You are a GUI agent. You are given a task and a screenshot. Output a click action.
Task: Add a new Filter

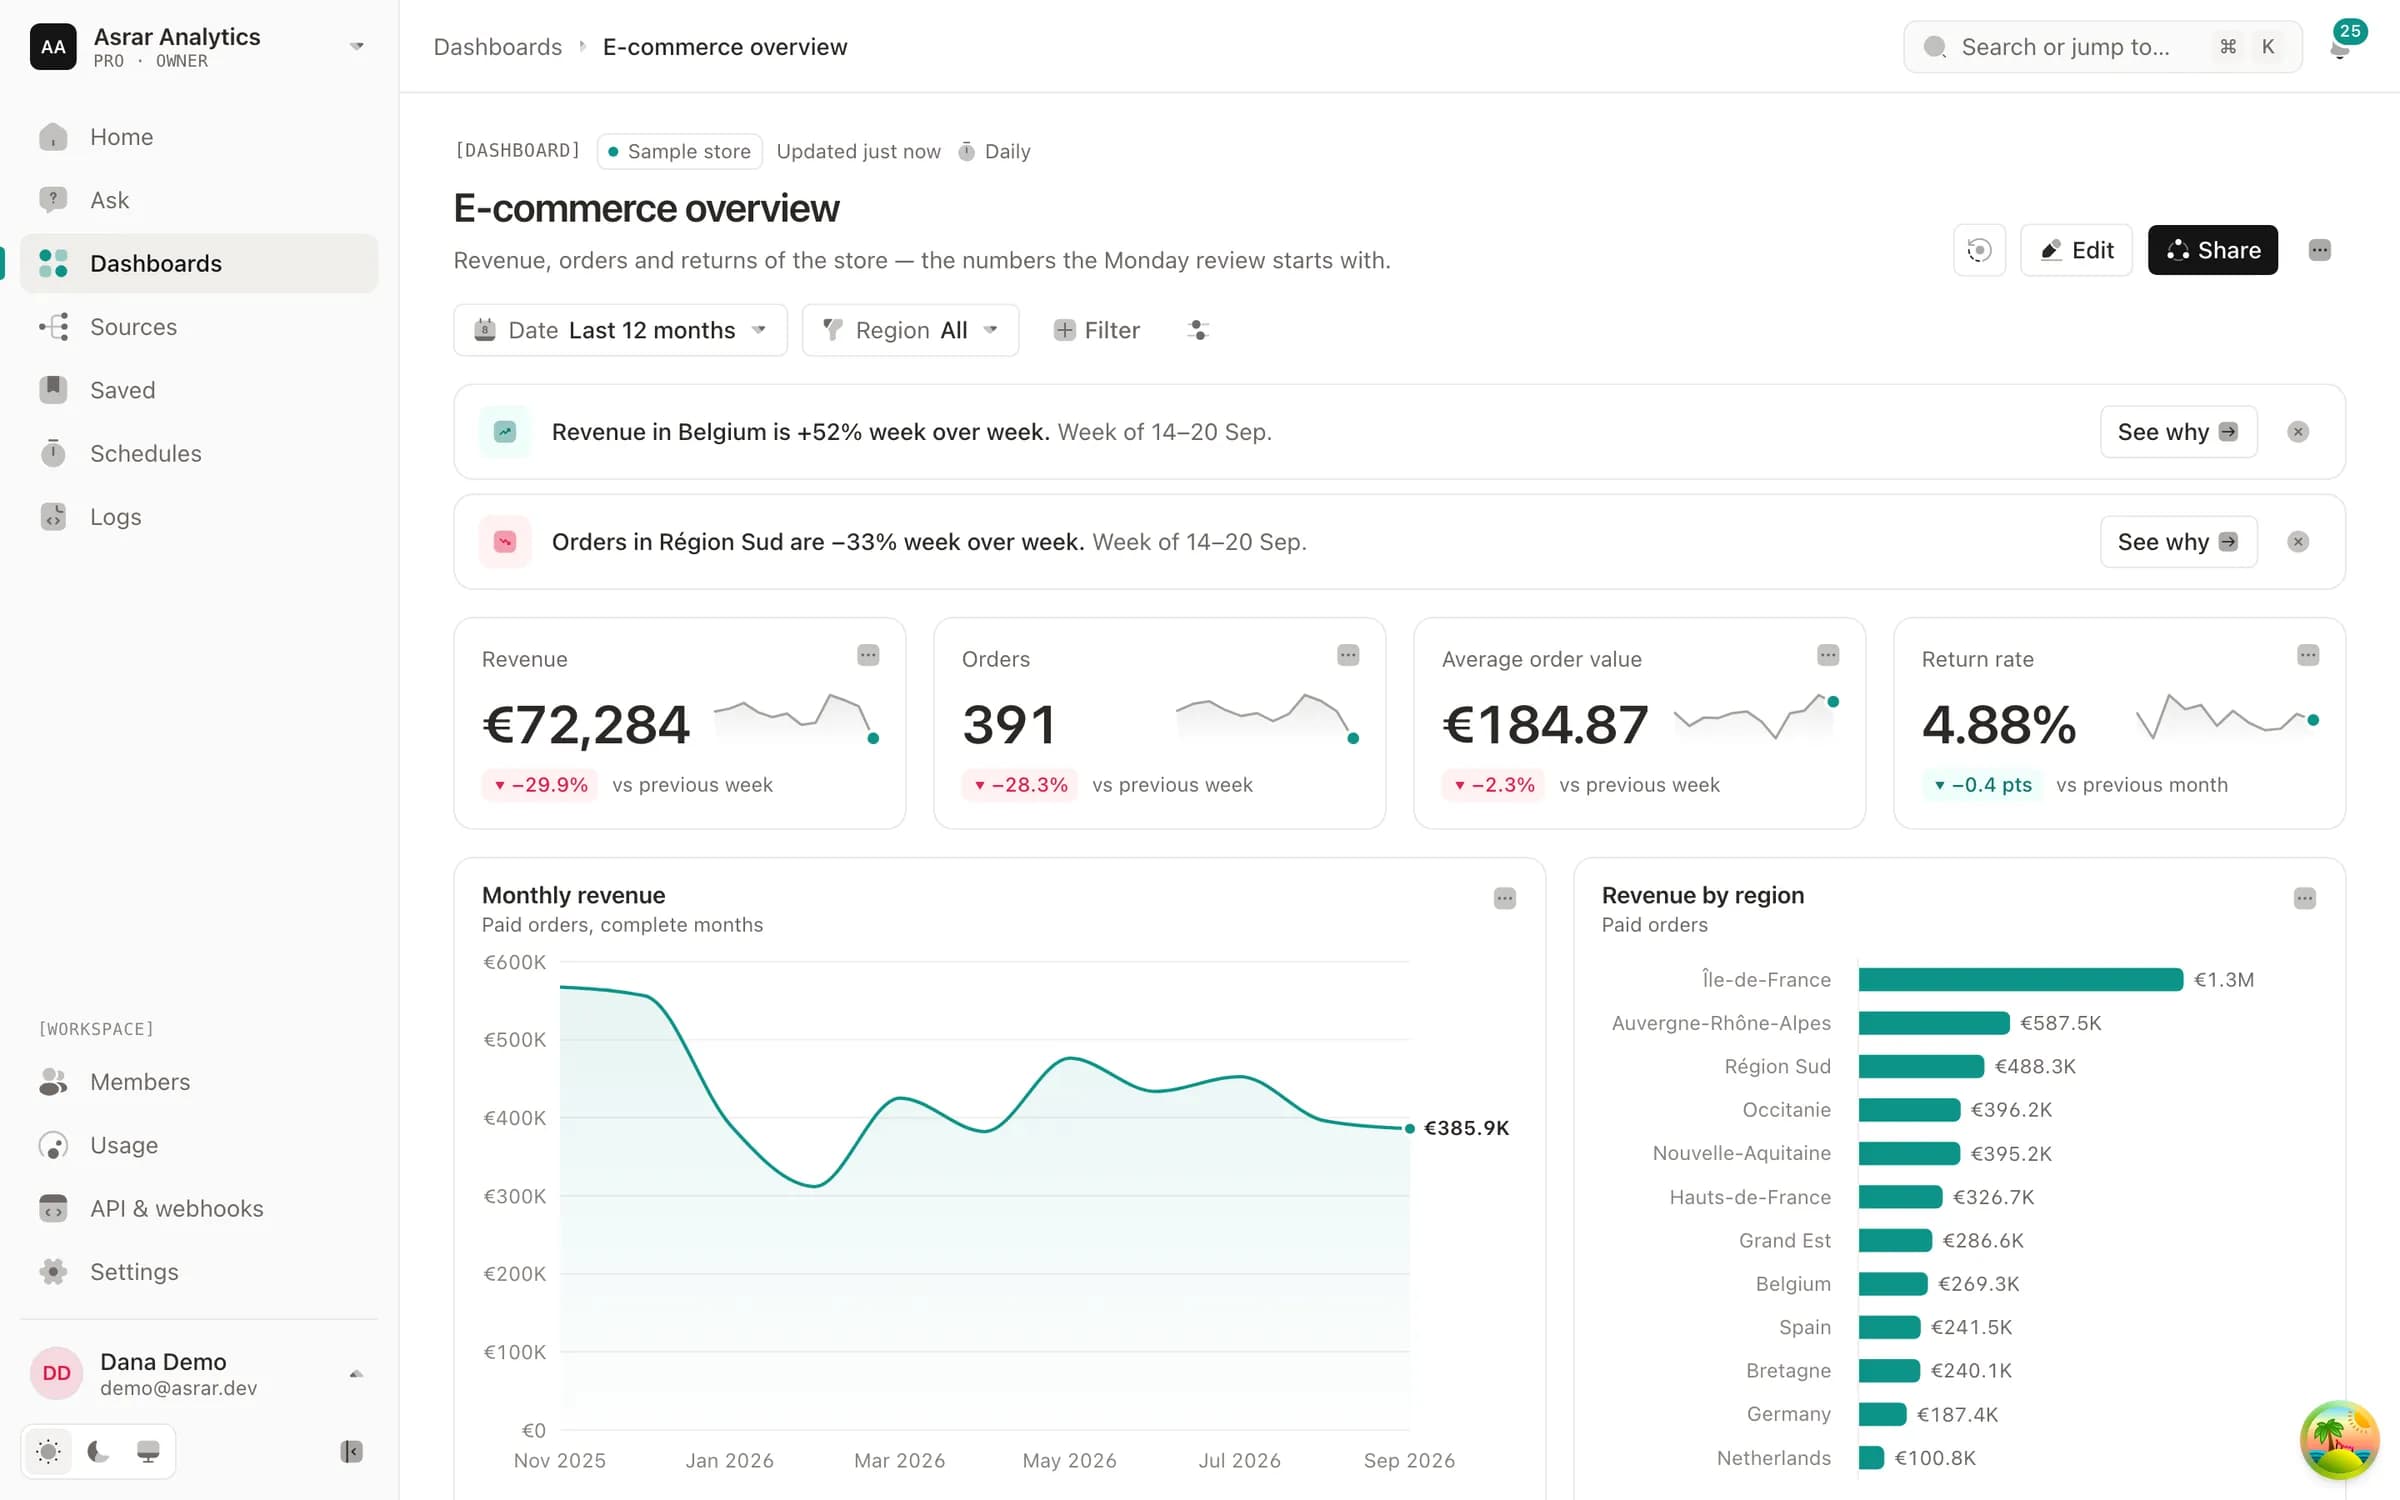(1096, 330)
